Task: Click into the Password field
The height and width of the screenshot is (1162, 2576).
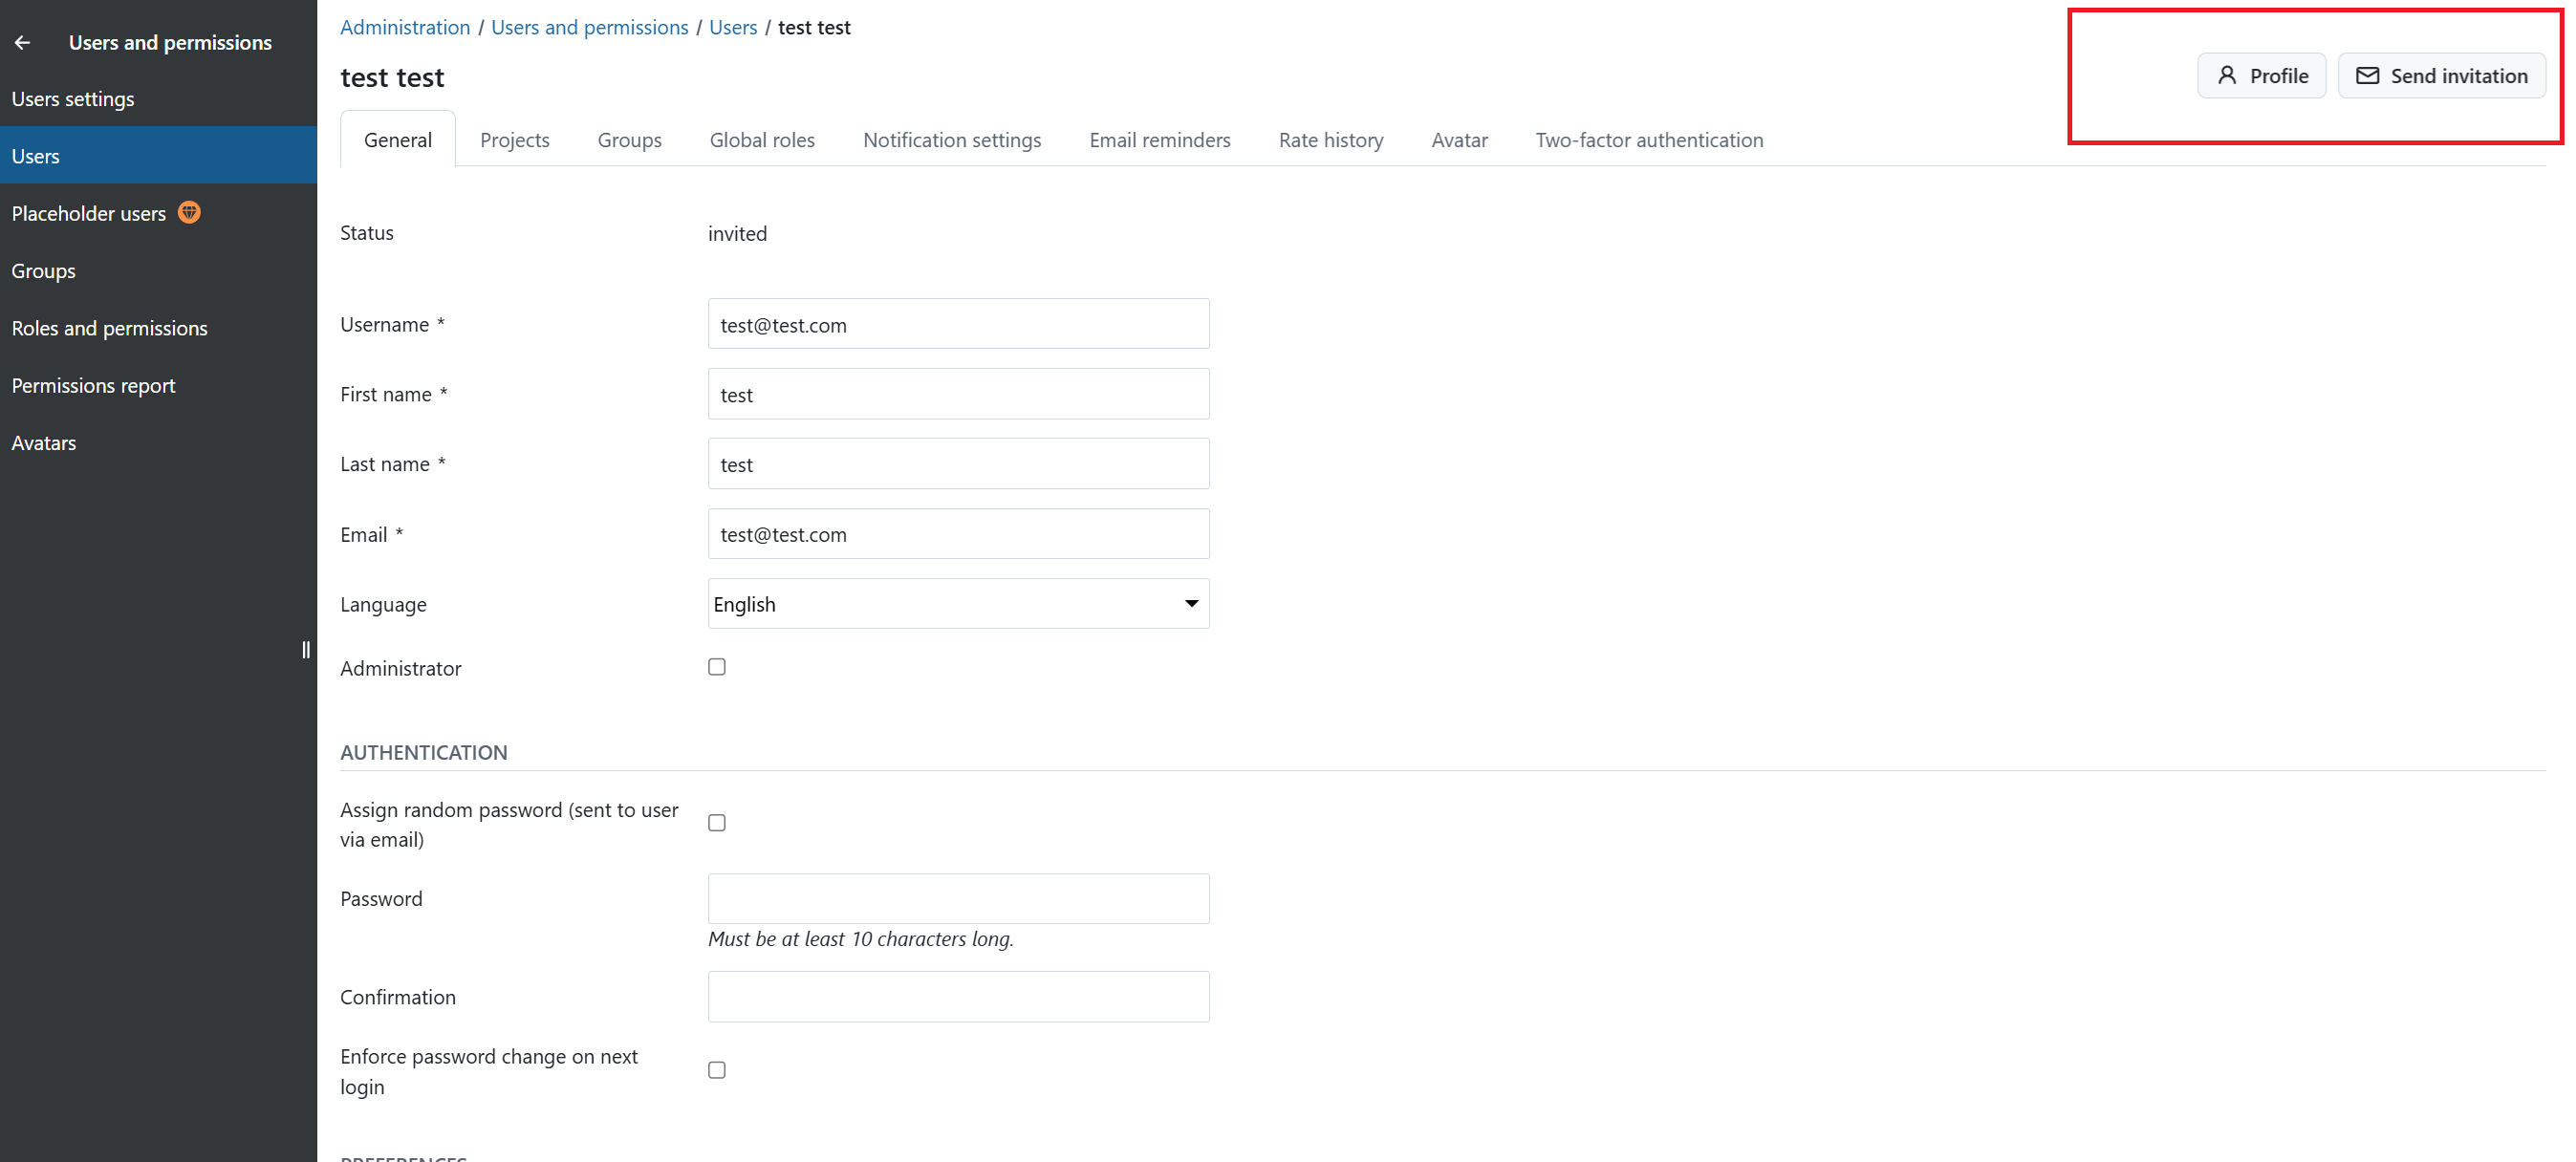Action: click(x=957, y=898)
